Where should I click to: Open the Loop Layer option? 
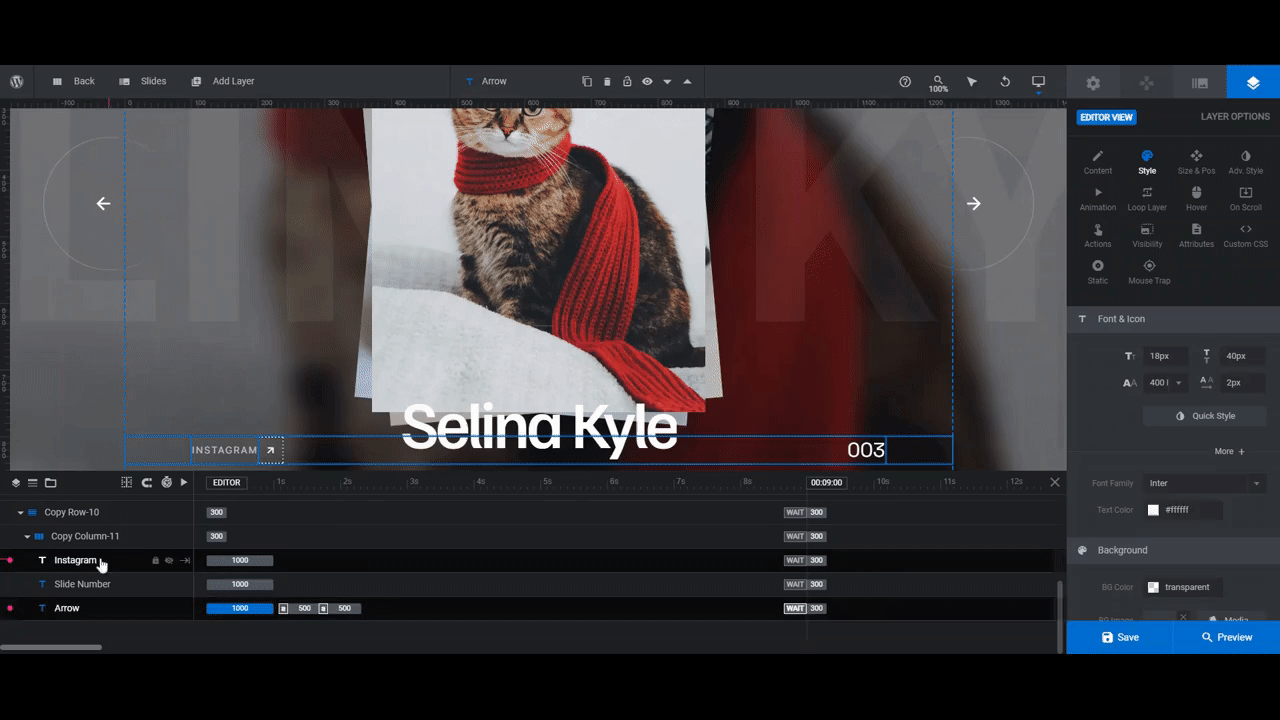coord(1147,199)
